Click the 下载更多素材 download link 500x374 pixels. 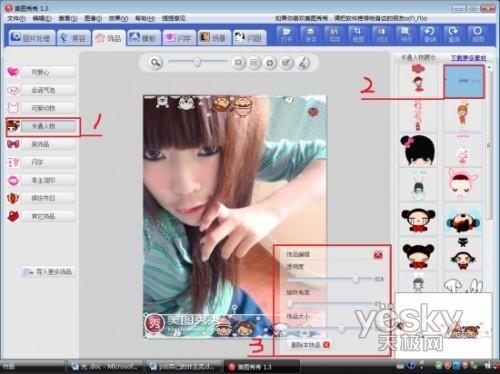[469, 58]
